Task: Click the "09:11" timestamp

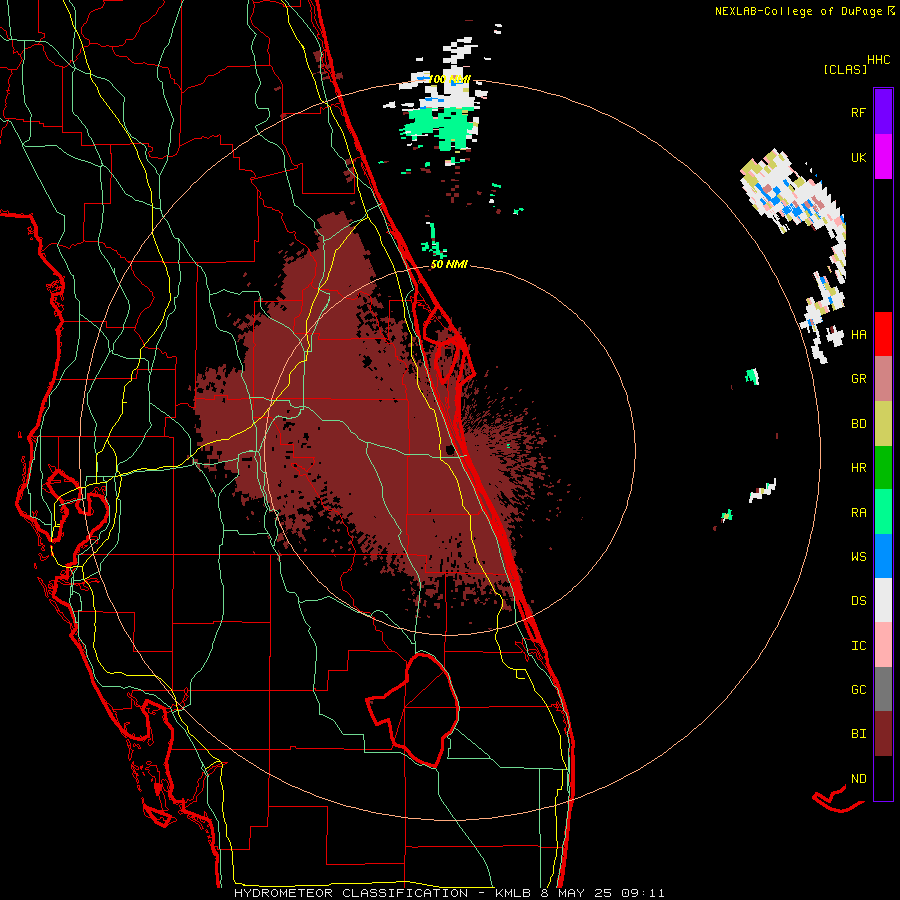Action: point(642,893)
